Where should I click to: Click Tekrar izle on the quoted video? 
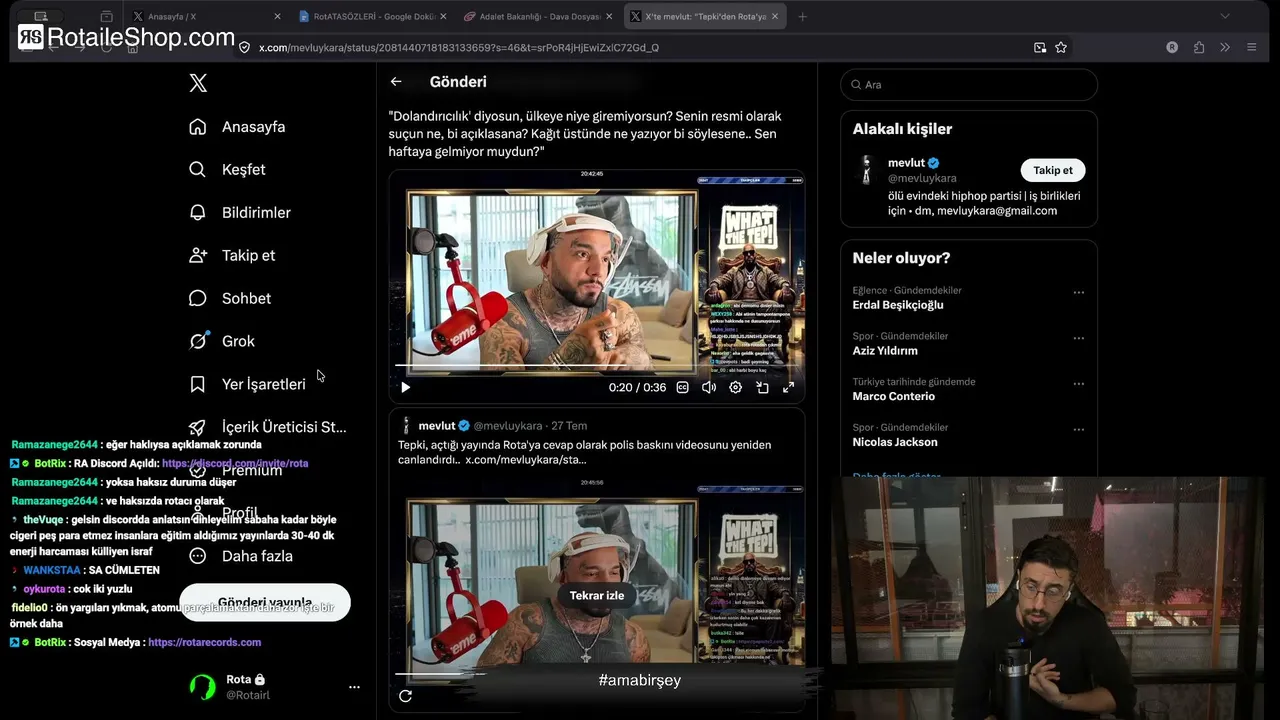pos(597,595)
